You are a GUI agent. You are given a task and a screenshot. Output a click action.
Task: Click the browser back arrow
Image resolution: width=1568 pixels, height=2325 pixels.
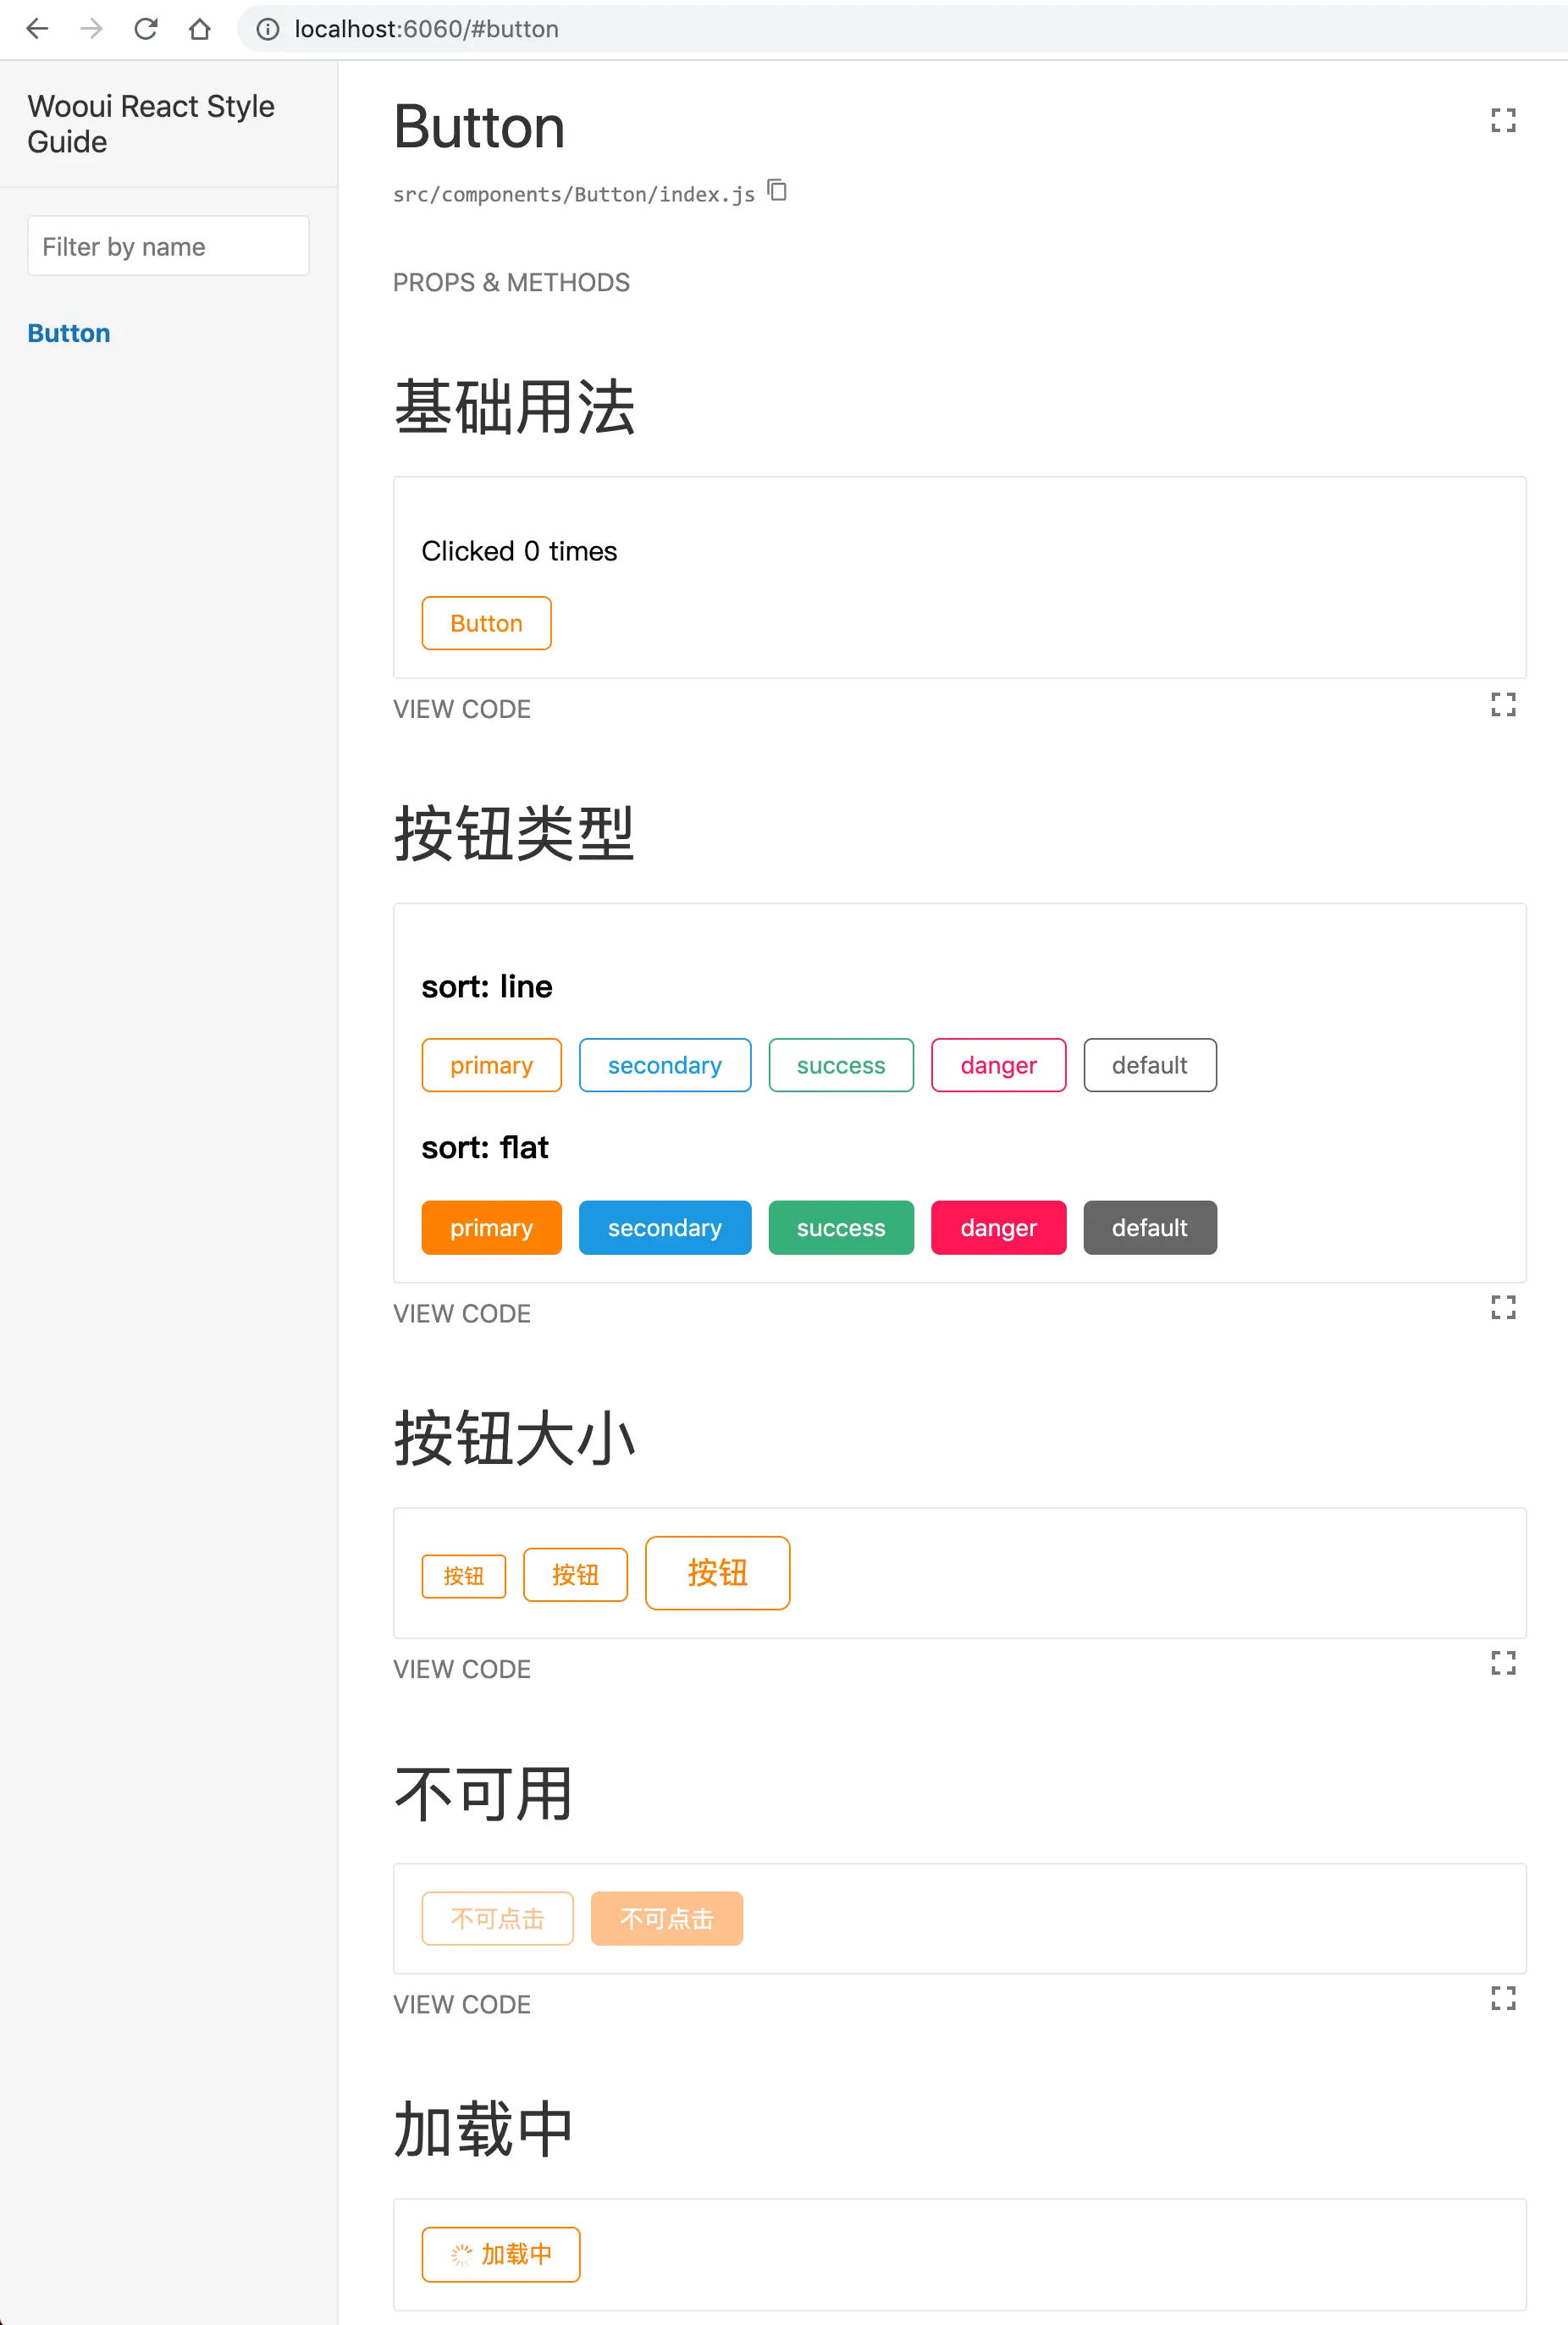37,29
